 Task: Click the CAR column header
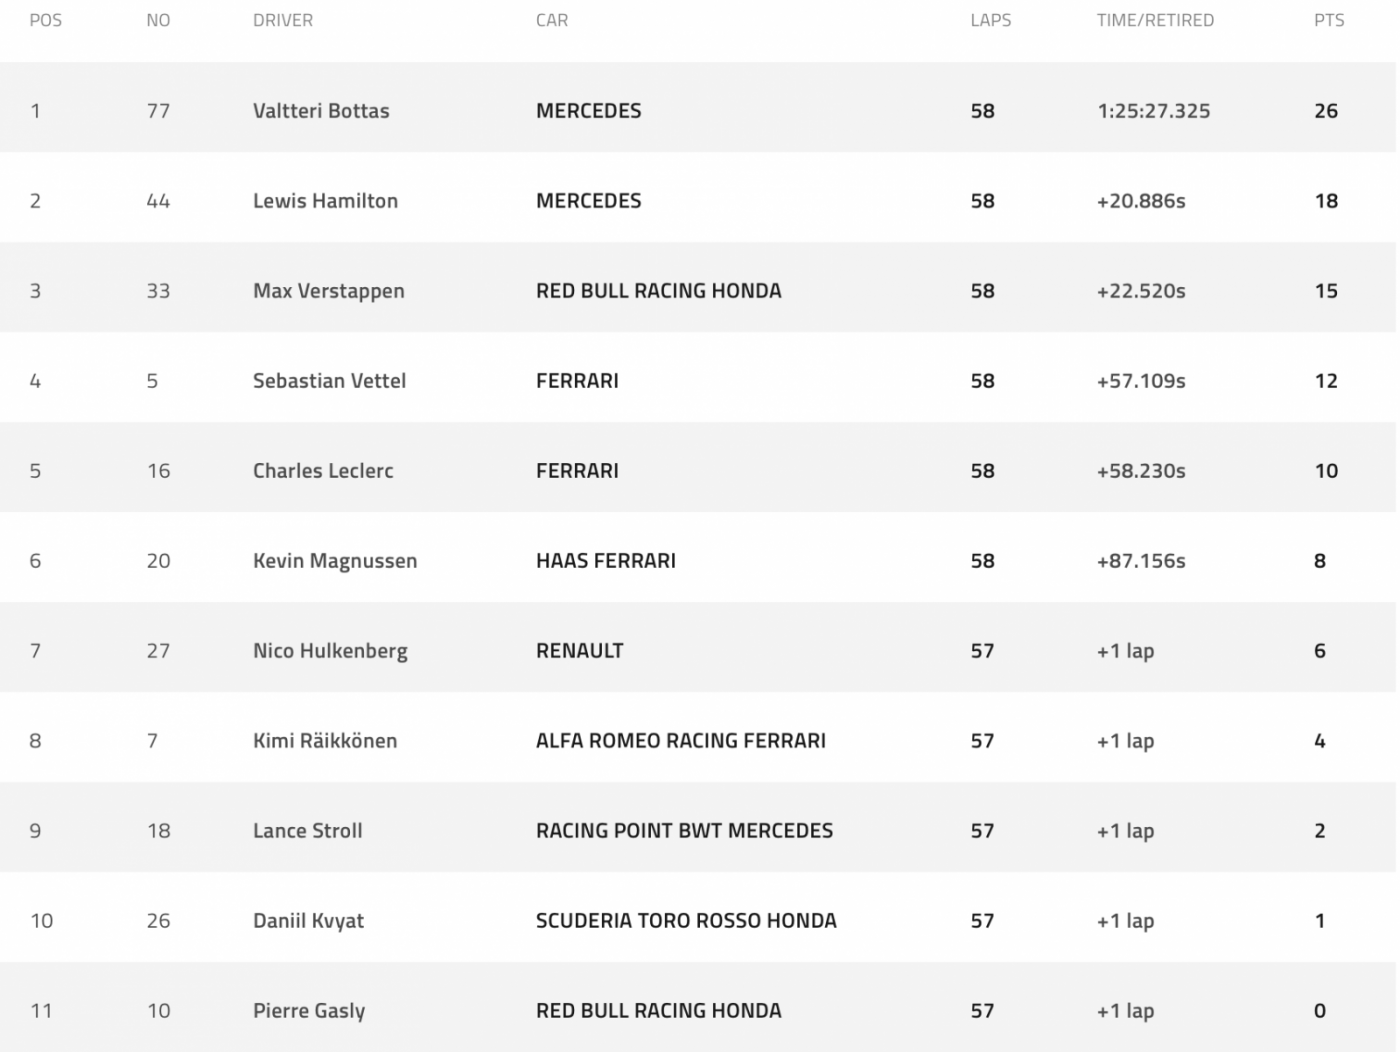pos(552,20)
